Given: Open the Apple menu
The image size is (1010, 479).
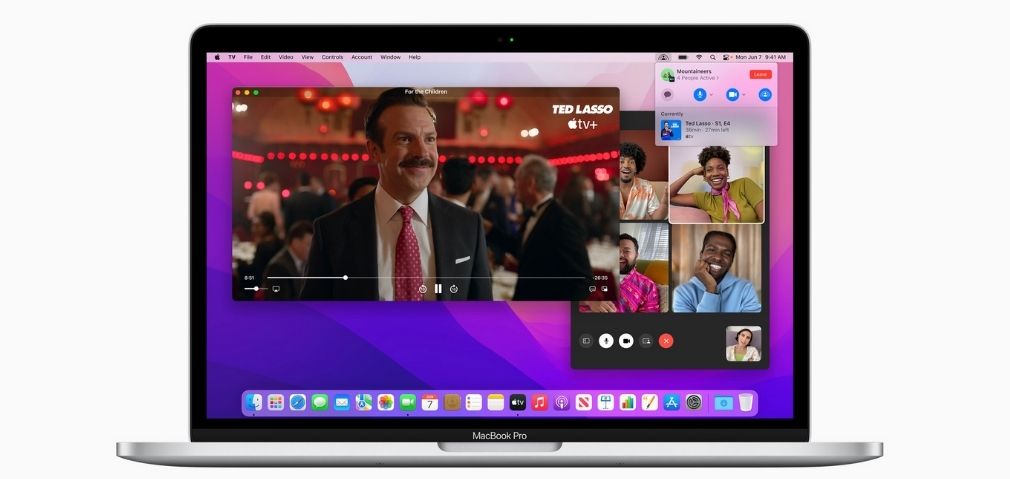Looking at the screenshot, I should point(217,57).
